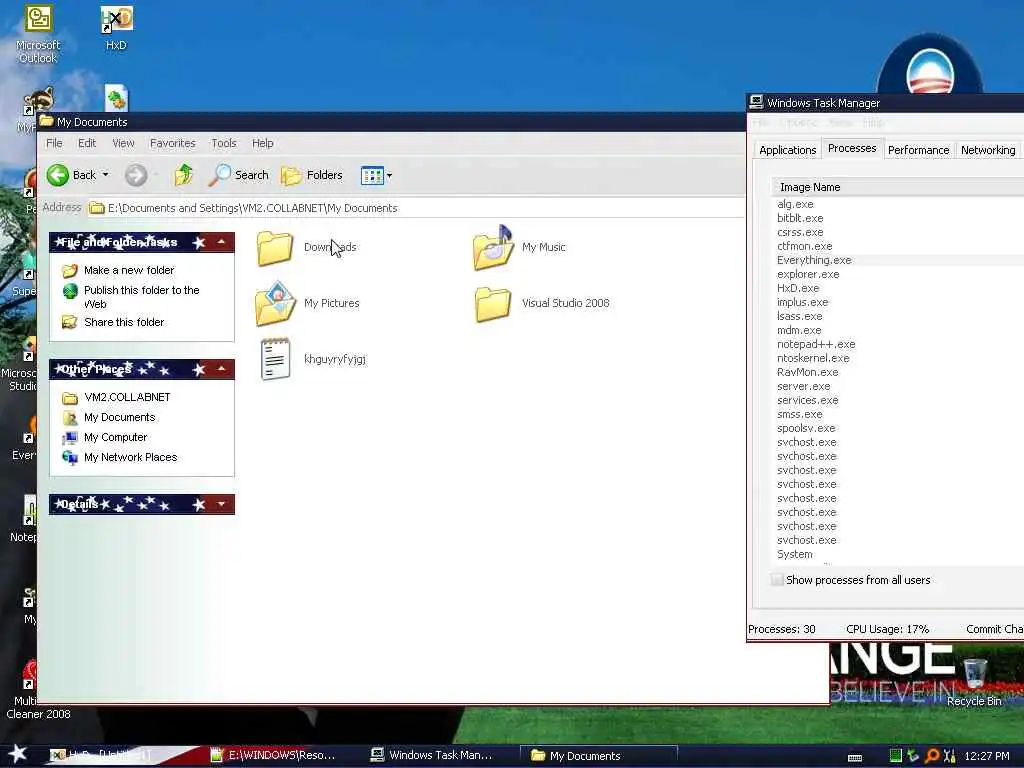Select the khguyryfyjgj text file icon
This screenshot has width=1024, height=768.
click(x=275, y=359)
